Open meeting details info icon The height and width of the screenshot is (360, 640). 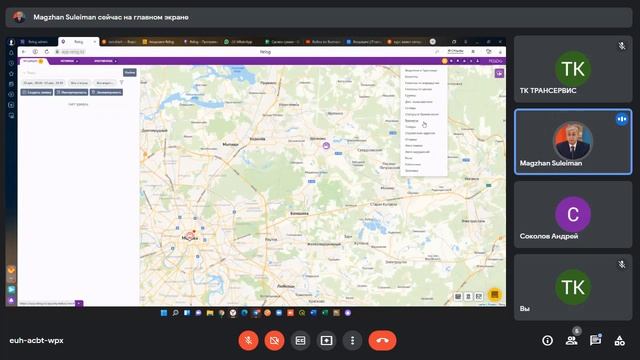547,340
